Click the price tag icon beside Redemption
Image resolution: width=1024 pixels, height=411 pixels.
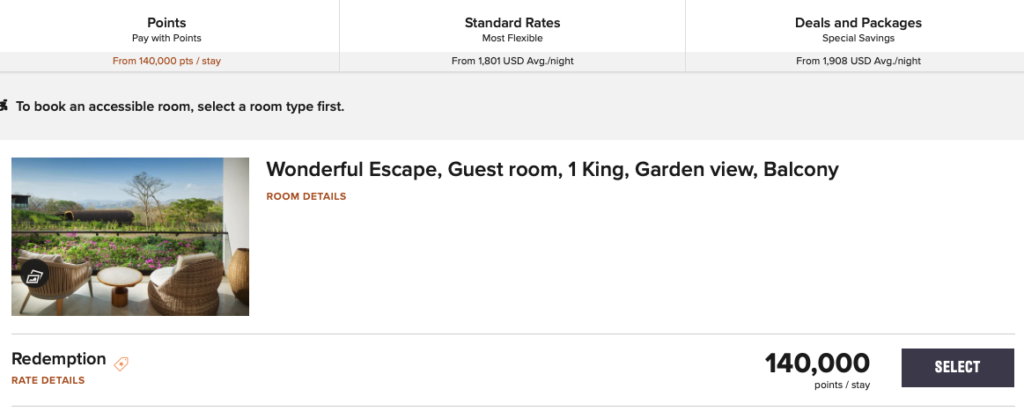[121, 364]
